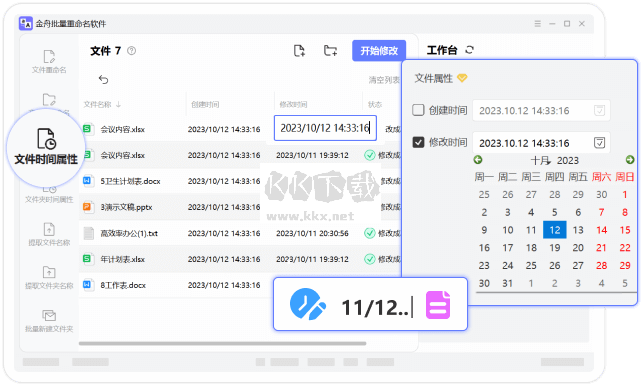The height and width of the screenshot is (386, 642).
Task: Click the icon of 年计划表.xlsx
Action: (x=87, y=259)
